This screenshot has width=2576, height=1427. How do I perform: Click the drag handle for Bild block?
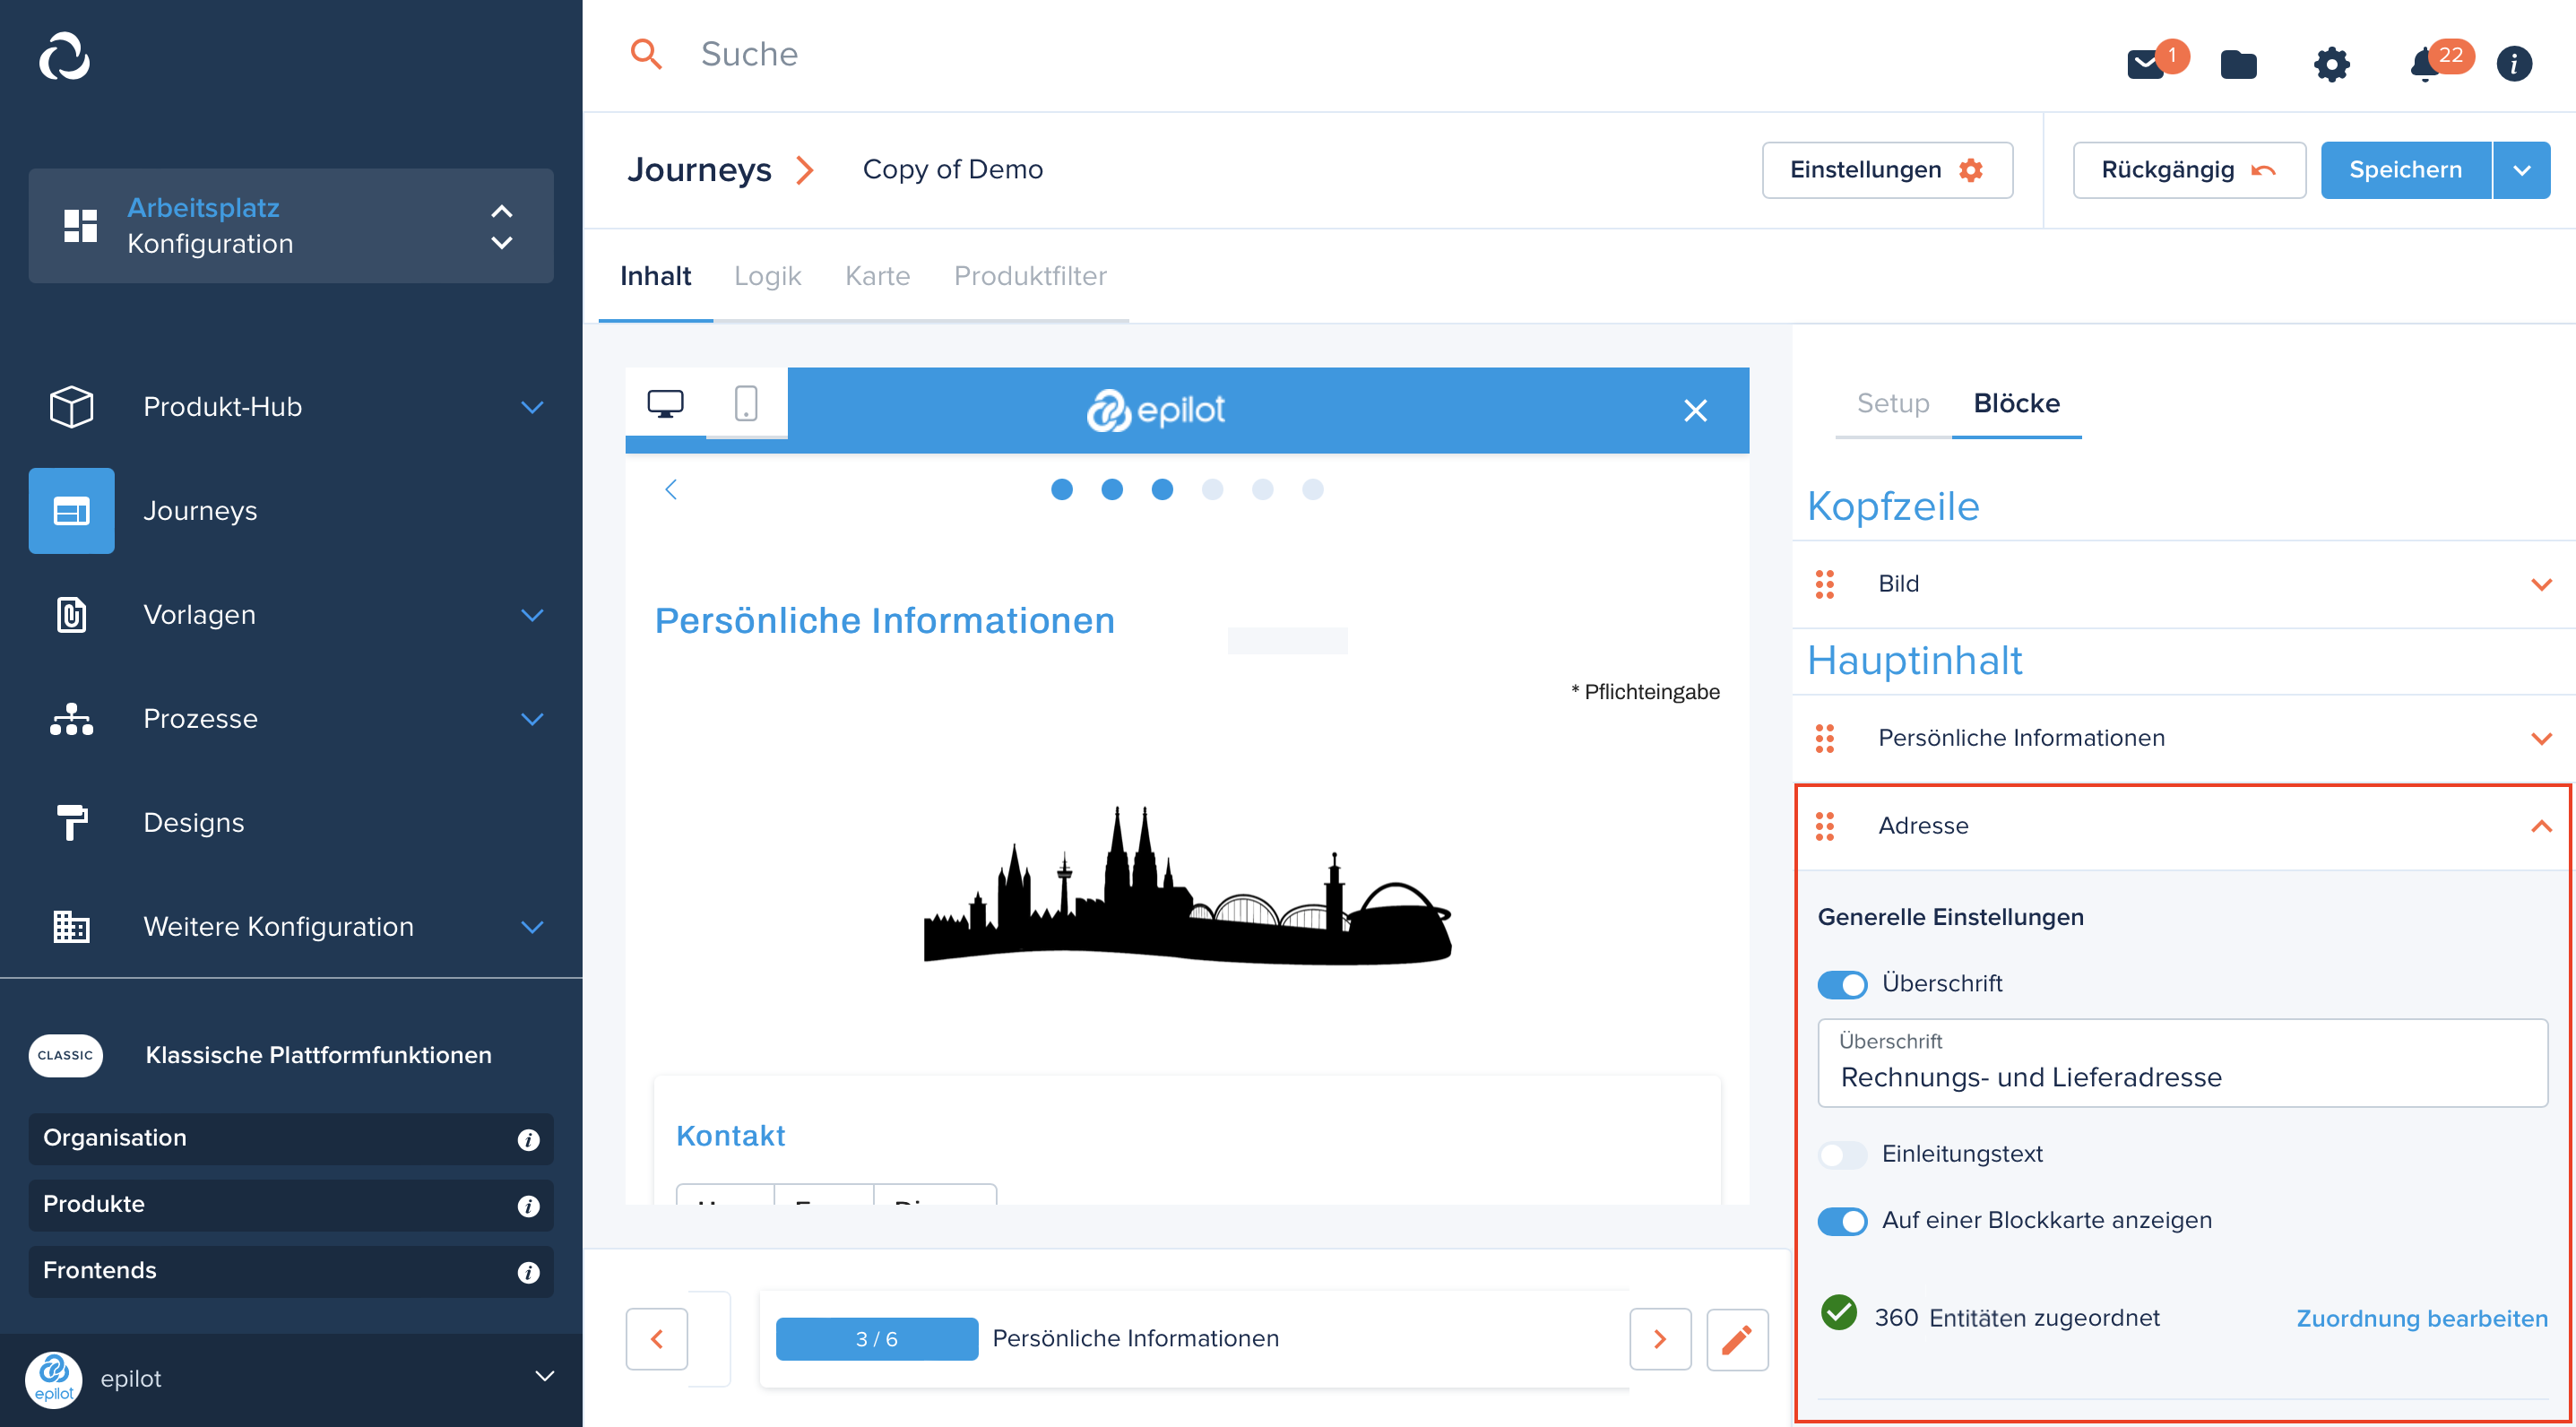click(1824, 584)
